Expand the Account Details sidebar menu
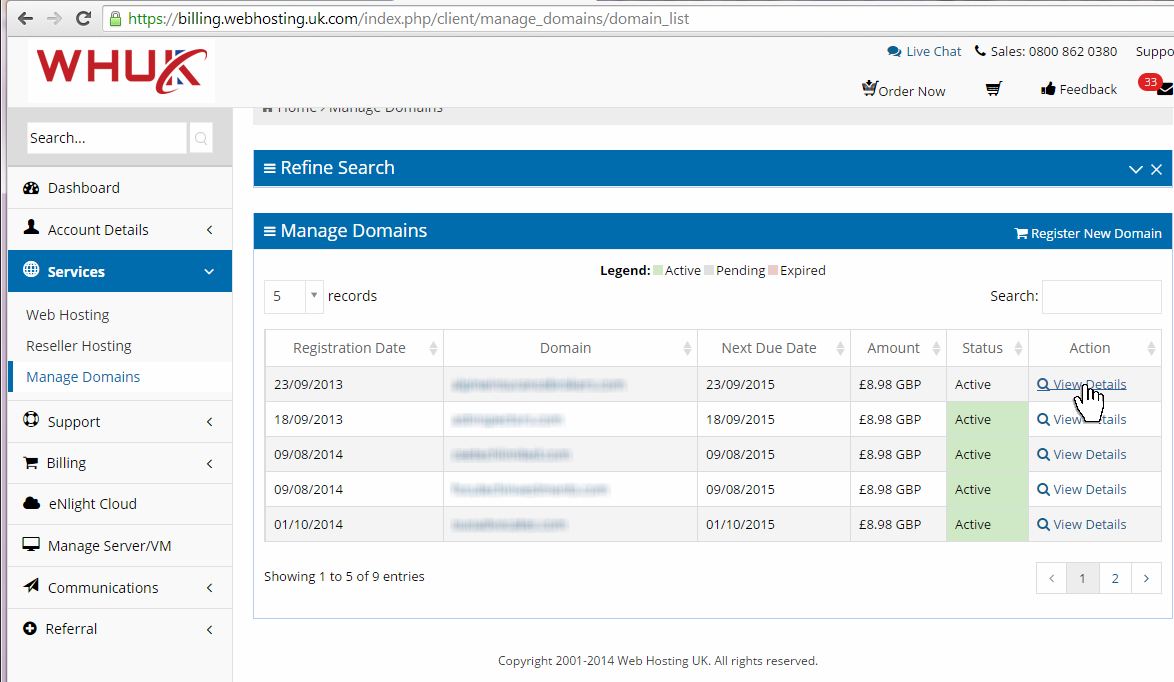Screen dimensions: 1174x682 click(119, 230)
